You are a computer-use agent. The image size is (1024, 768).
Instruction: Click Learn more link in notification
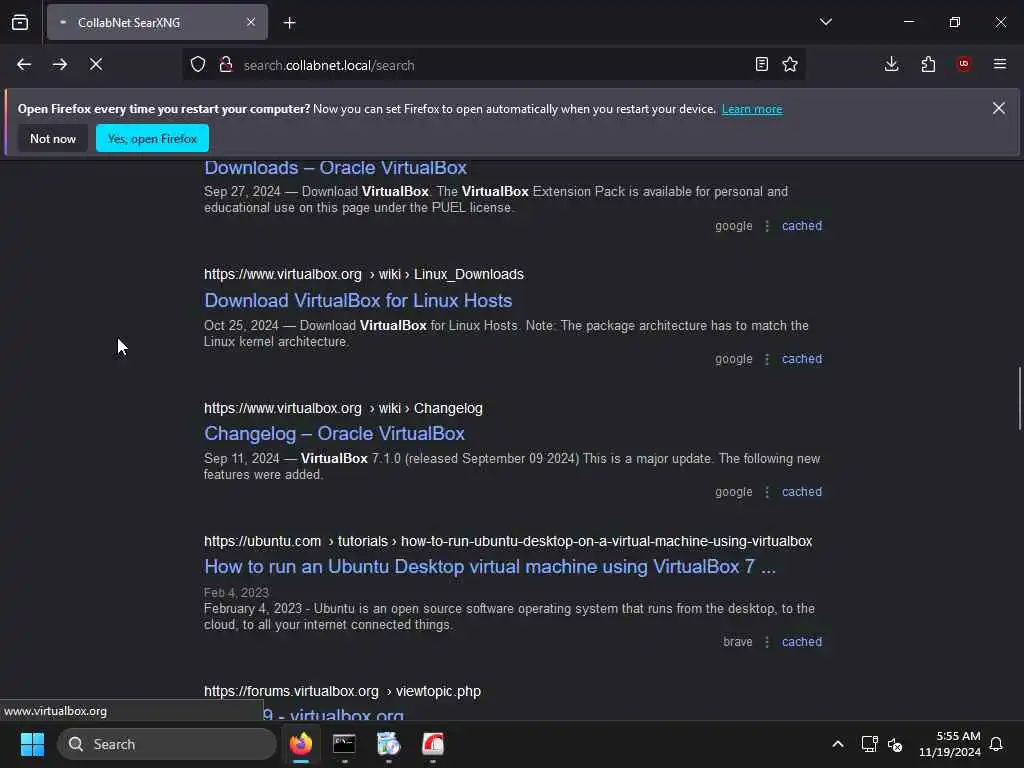click(752, 109)
